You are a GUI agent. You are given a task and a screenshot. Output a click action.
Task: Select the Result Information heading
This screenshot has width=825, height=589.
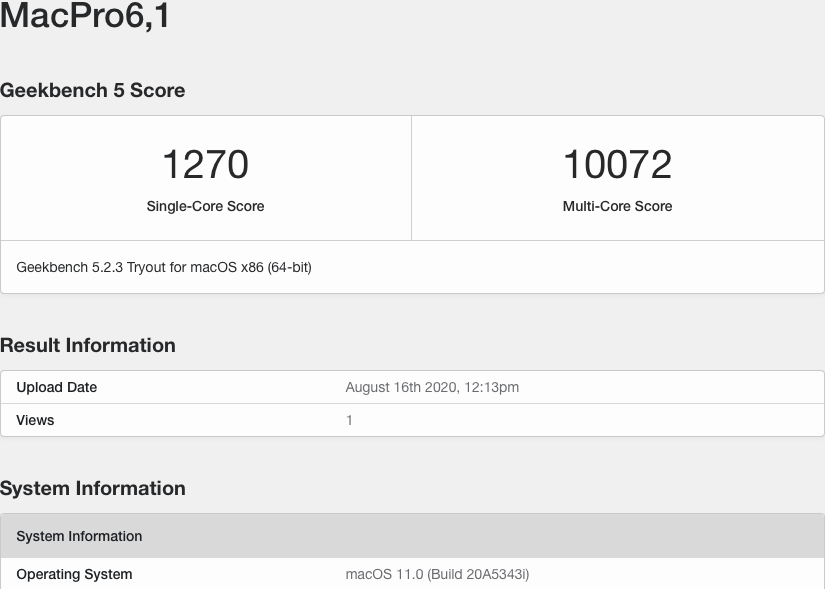[88, 345]
